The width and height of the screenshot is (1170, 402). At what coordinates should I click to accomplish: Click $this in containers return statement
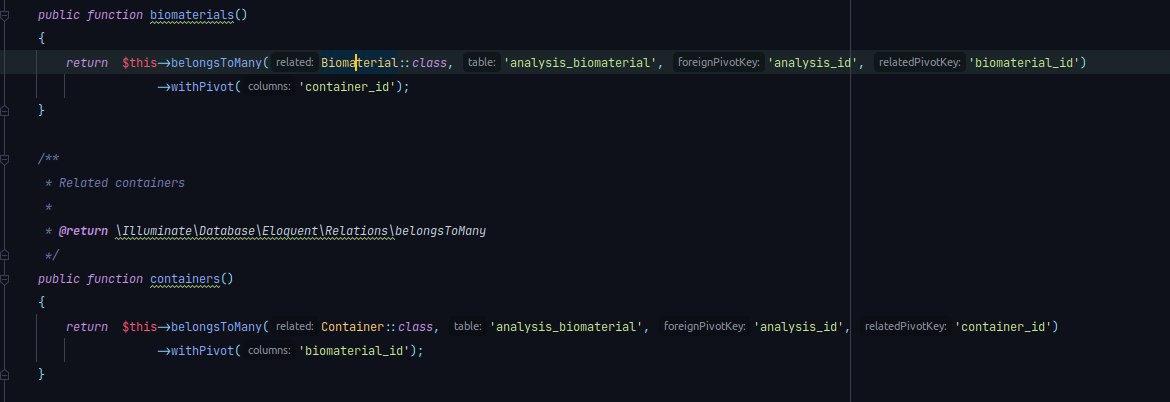[x=140, y=327]
